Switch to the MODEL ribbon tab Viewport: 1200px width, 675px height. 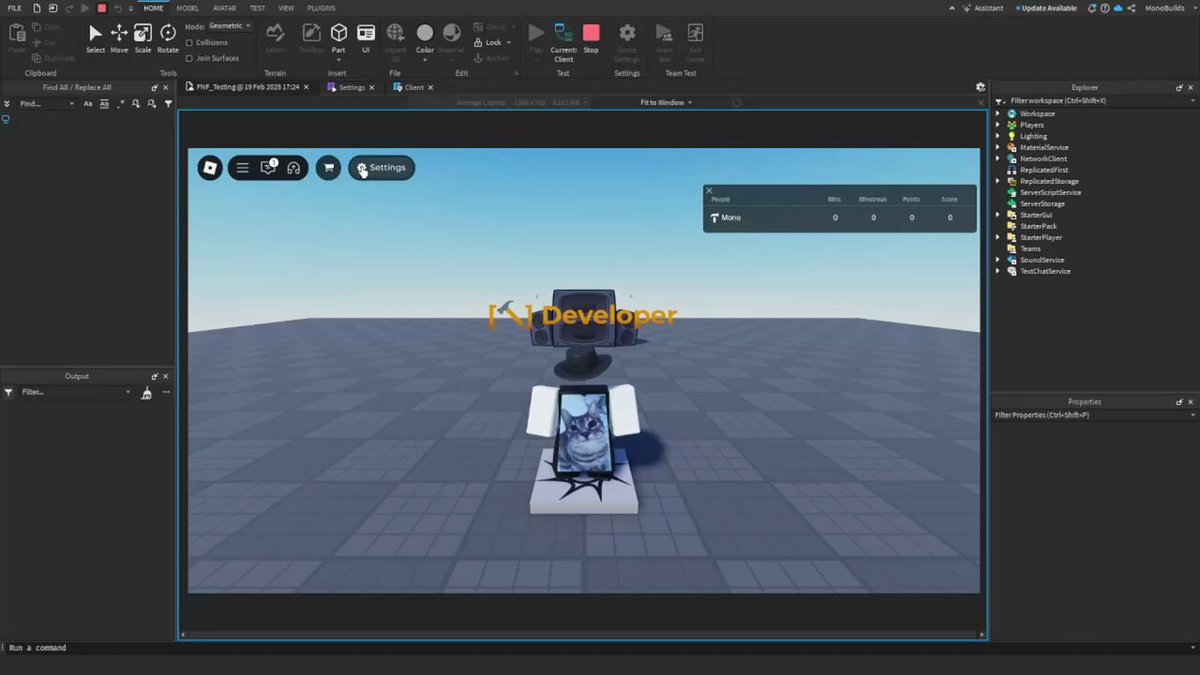point(188,8)
